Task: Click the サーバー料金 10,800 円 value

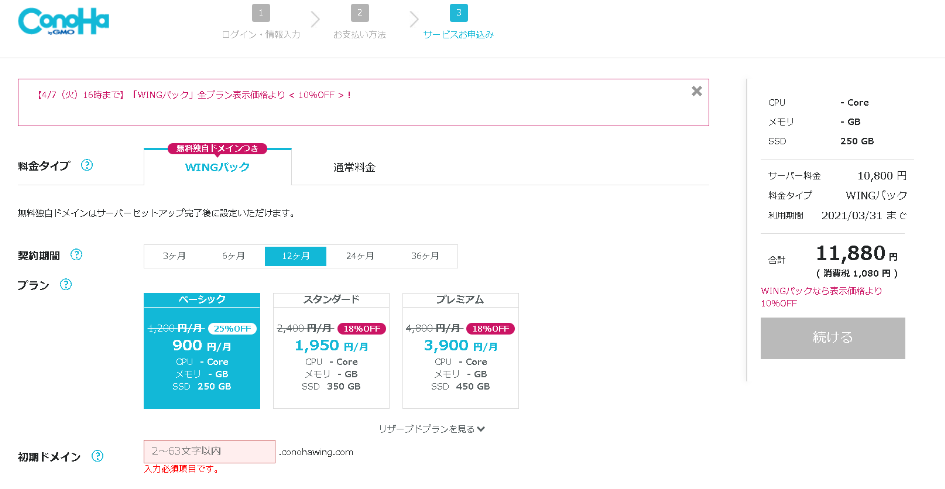Action: pos(882,176)
